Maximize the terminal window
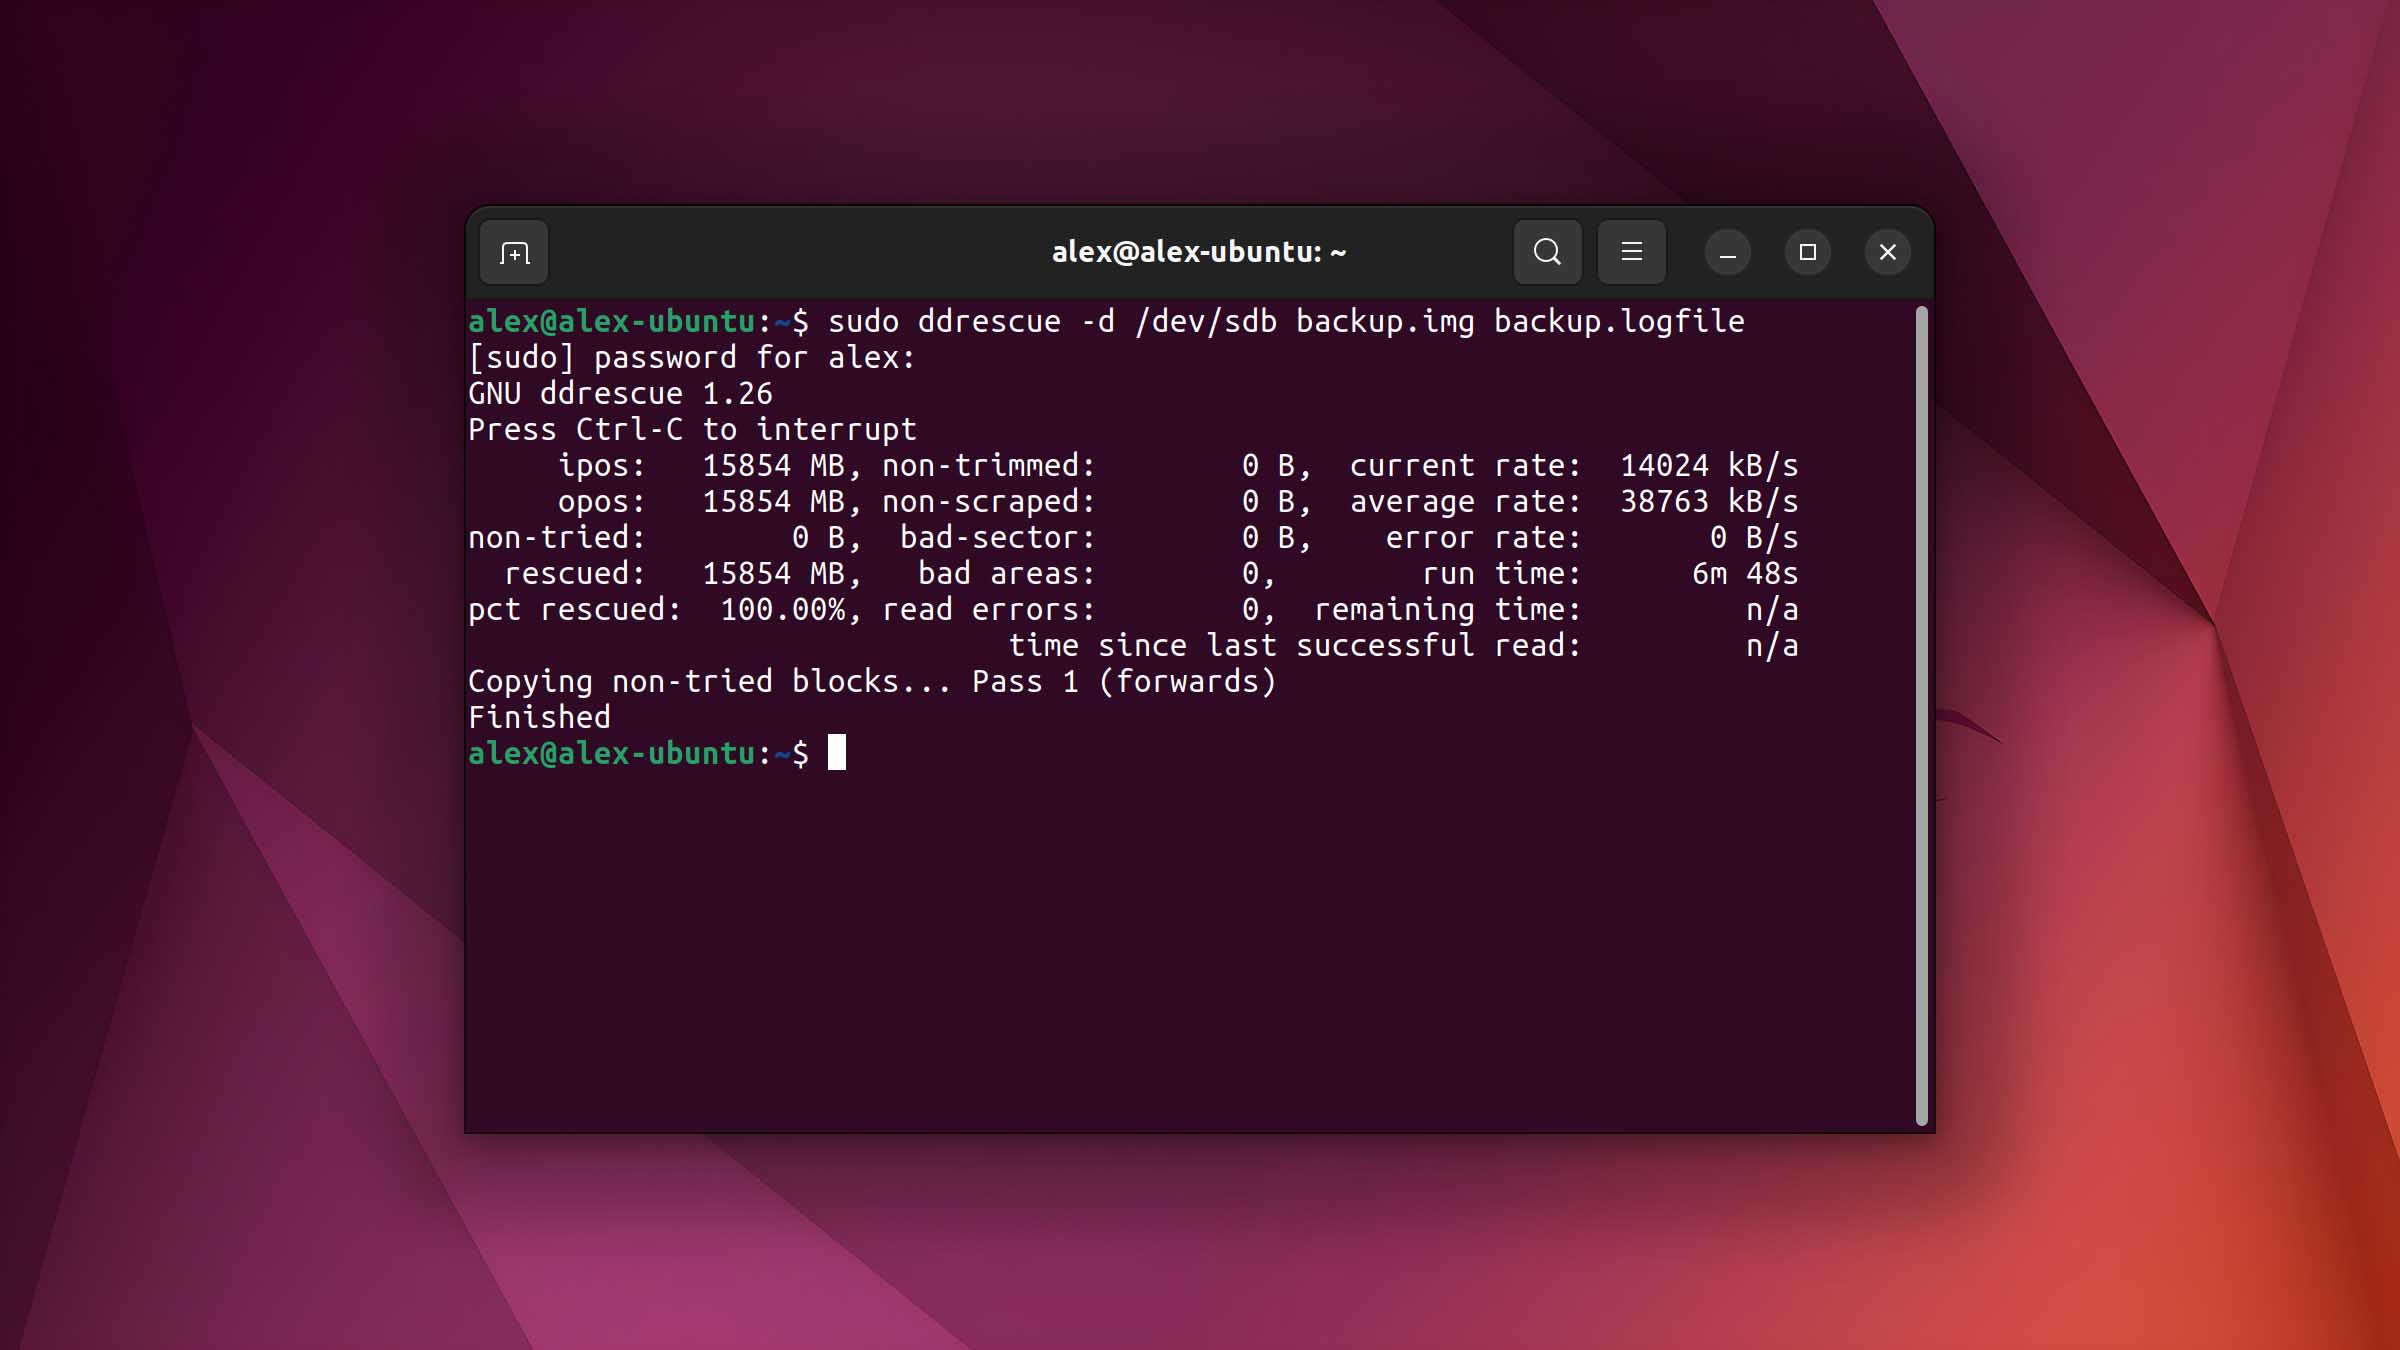 pos(1807,252)
